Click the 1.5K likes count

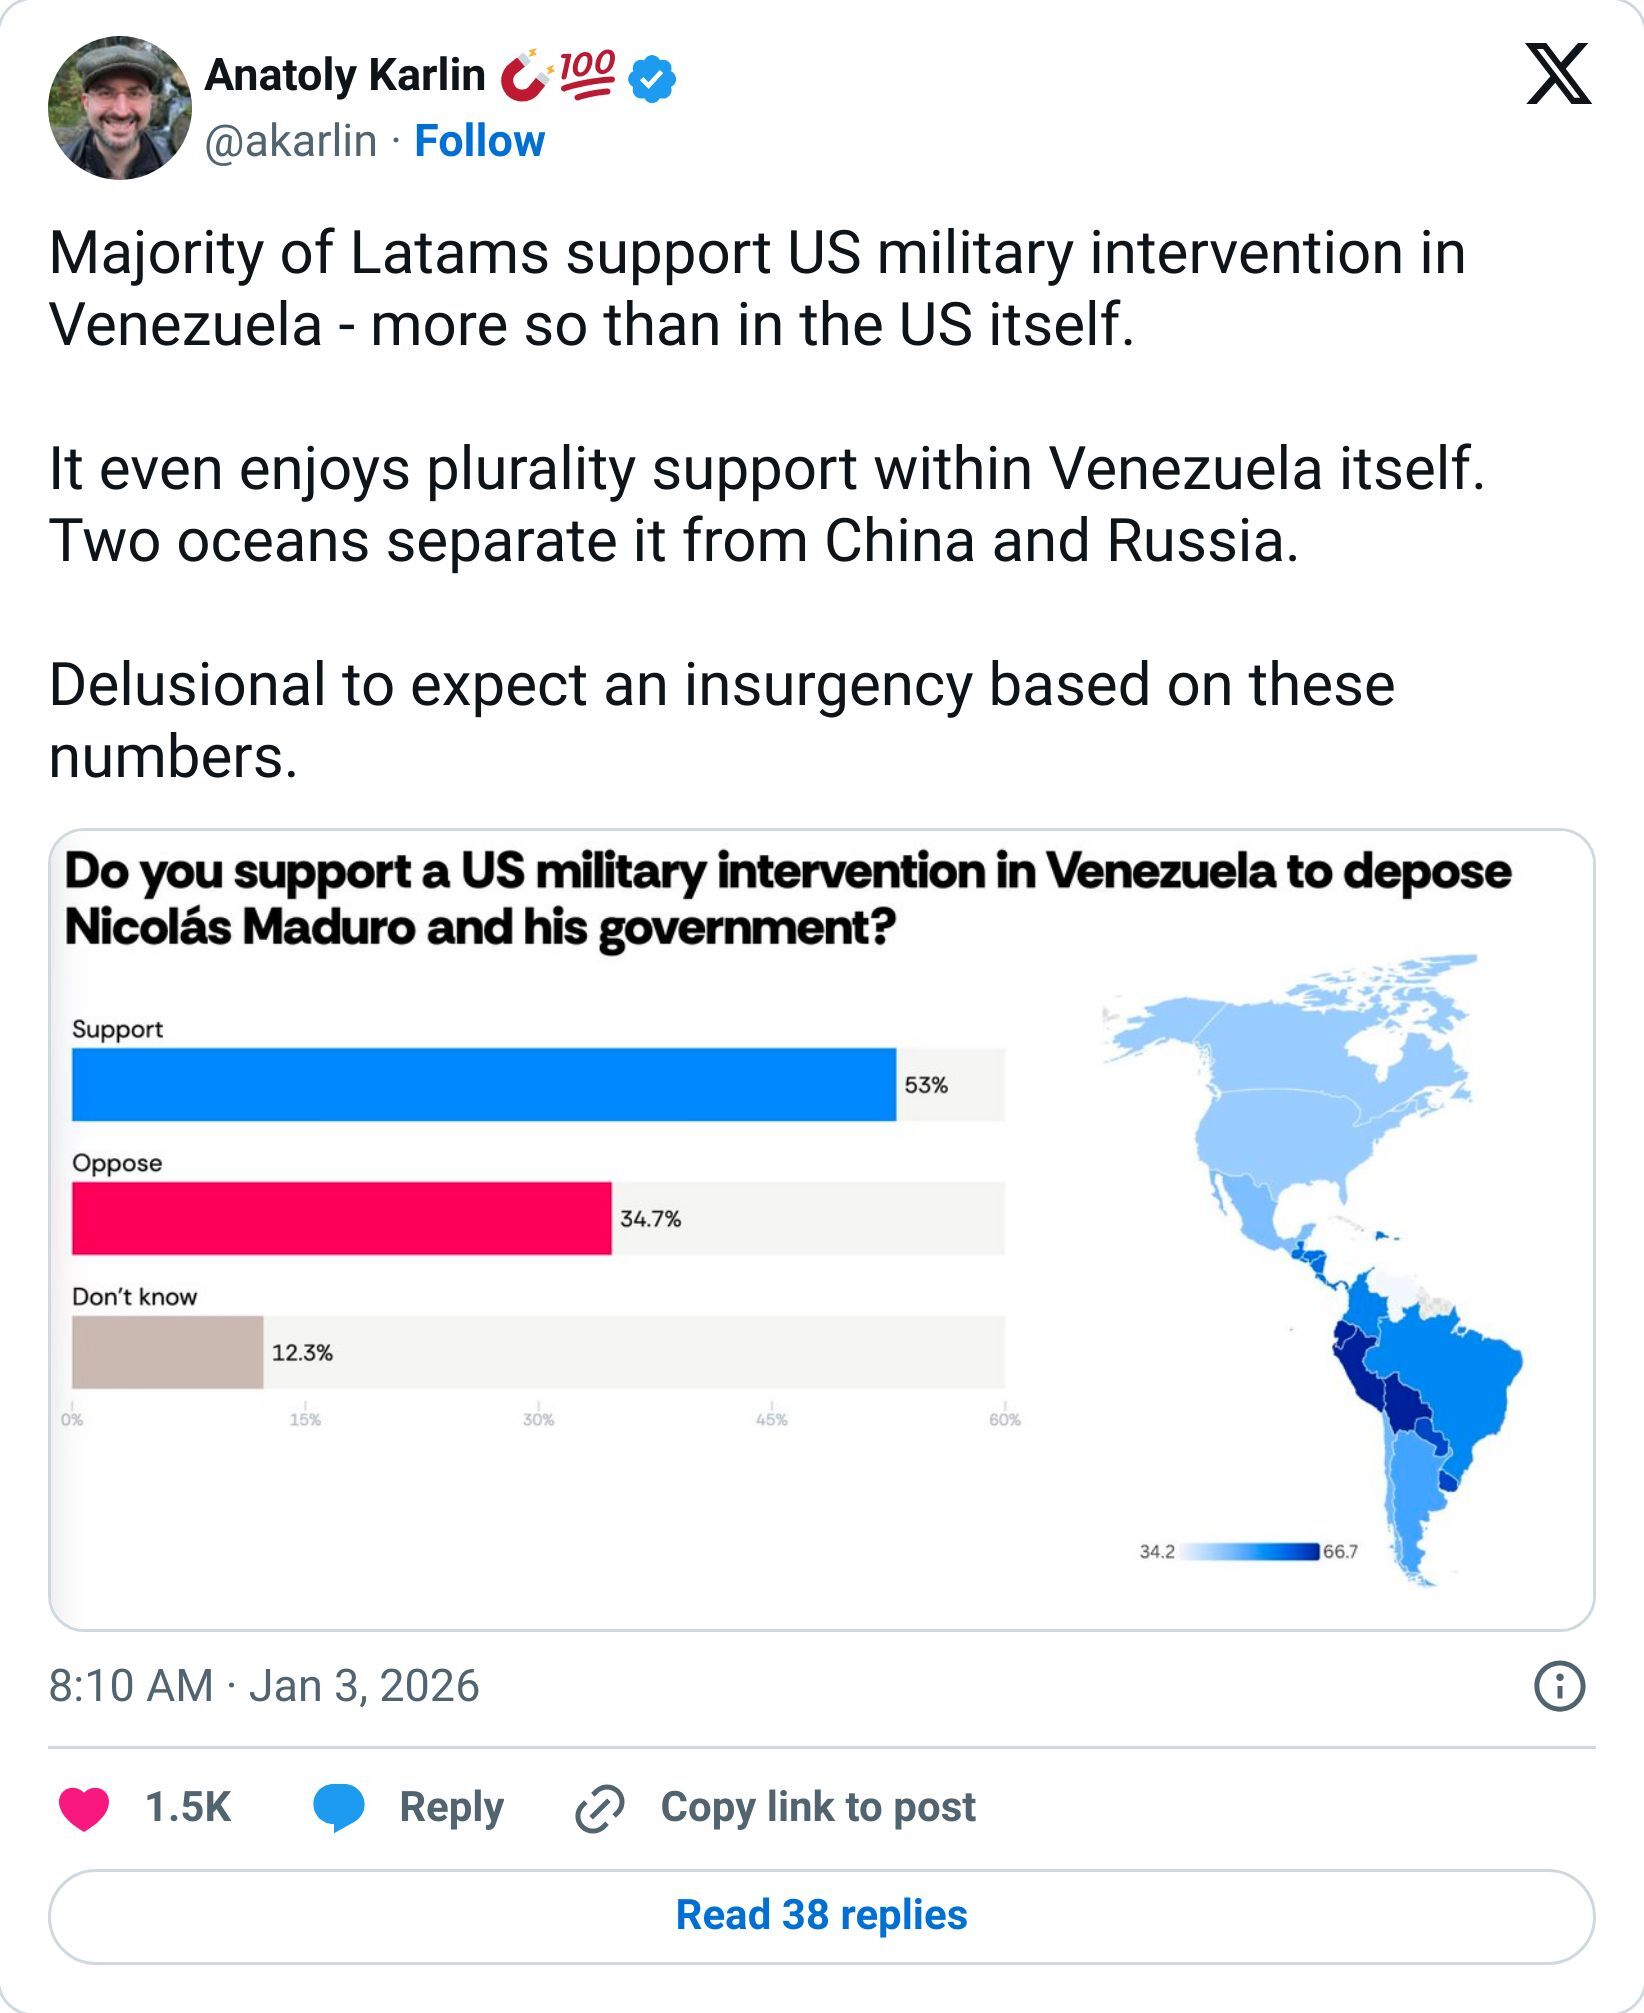point(188,1808)
